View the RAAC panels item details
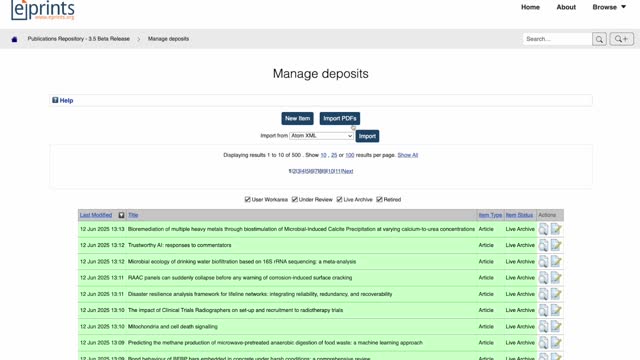The width and height of the screenshot is (640, 360). pyautogui.click(x=543, y=278)
